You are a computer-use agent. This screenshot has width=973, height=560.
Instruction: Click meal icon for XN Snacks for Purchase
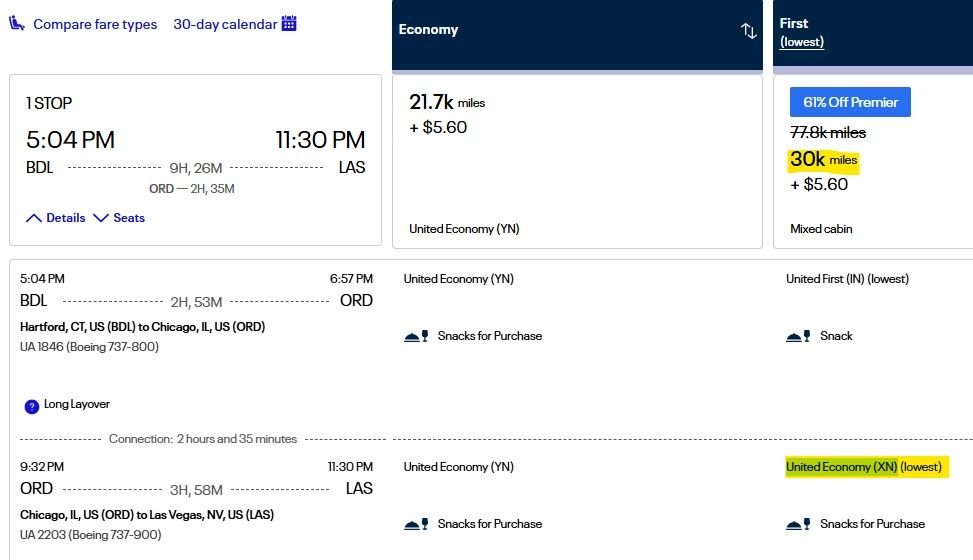tap(798, 525)
